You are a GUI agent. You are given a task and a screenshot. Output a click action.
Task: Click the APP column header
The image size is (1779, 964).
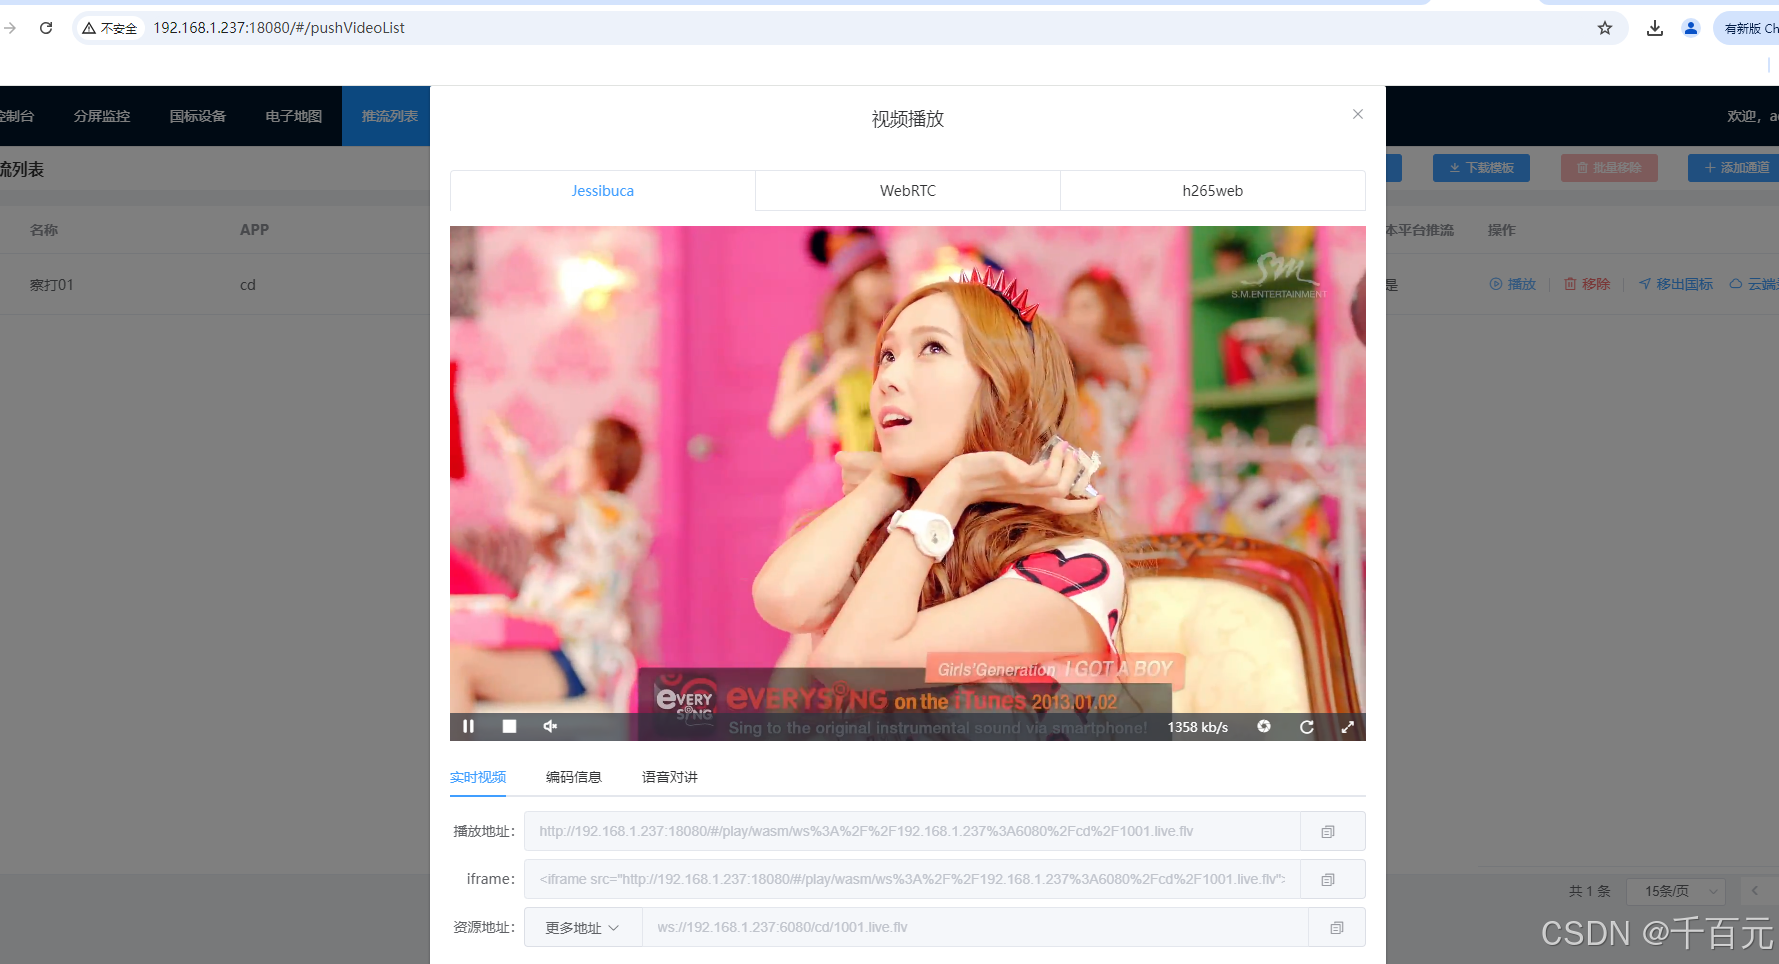[254, 230]
